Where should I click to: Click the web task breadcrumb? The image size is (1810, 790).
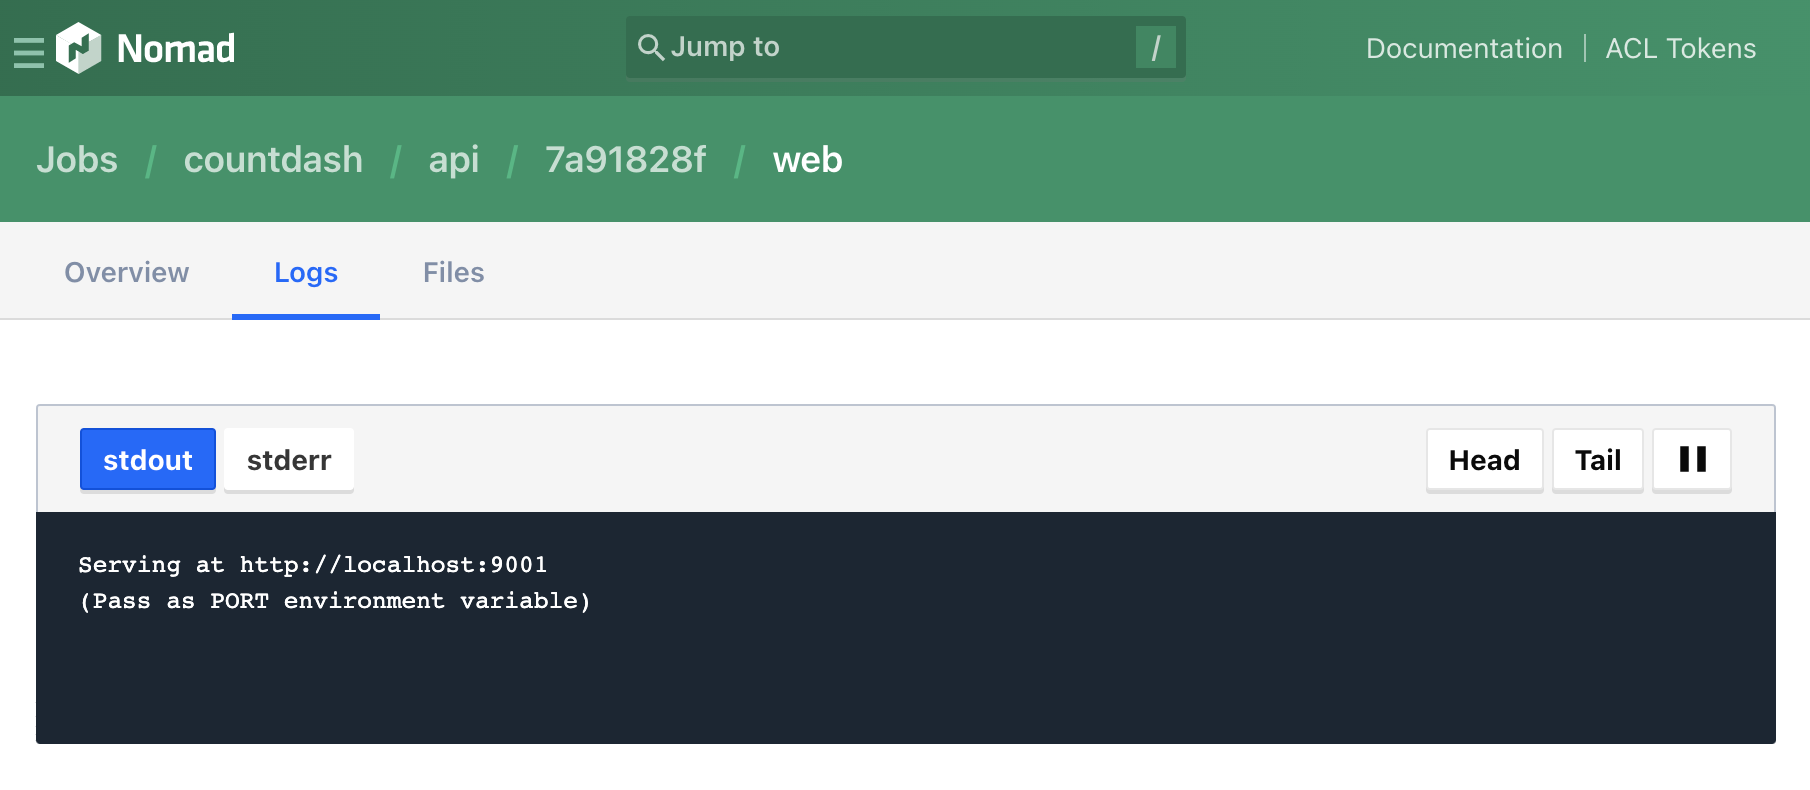point(807,160)
